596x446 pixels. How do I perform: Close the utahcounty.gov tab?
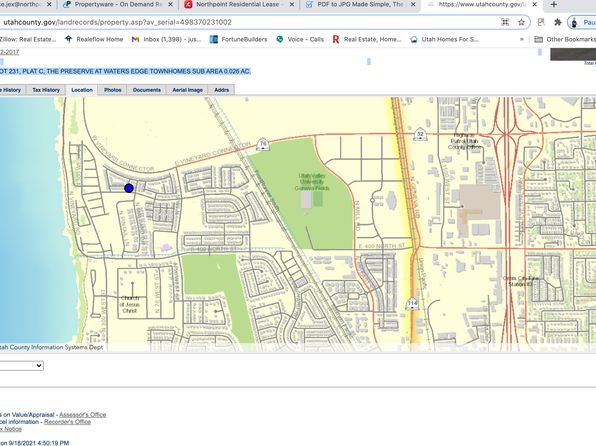(534, 5)
